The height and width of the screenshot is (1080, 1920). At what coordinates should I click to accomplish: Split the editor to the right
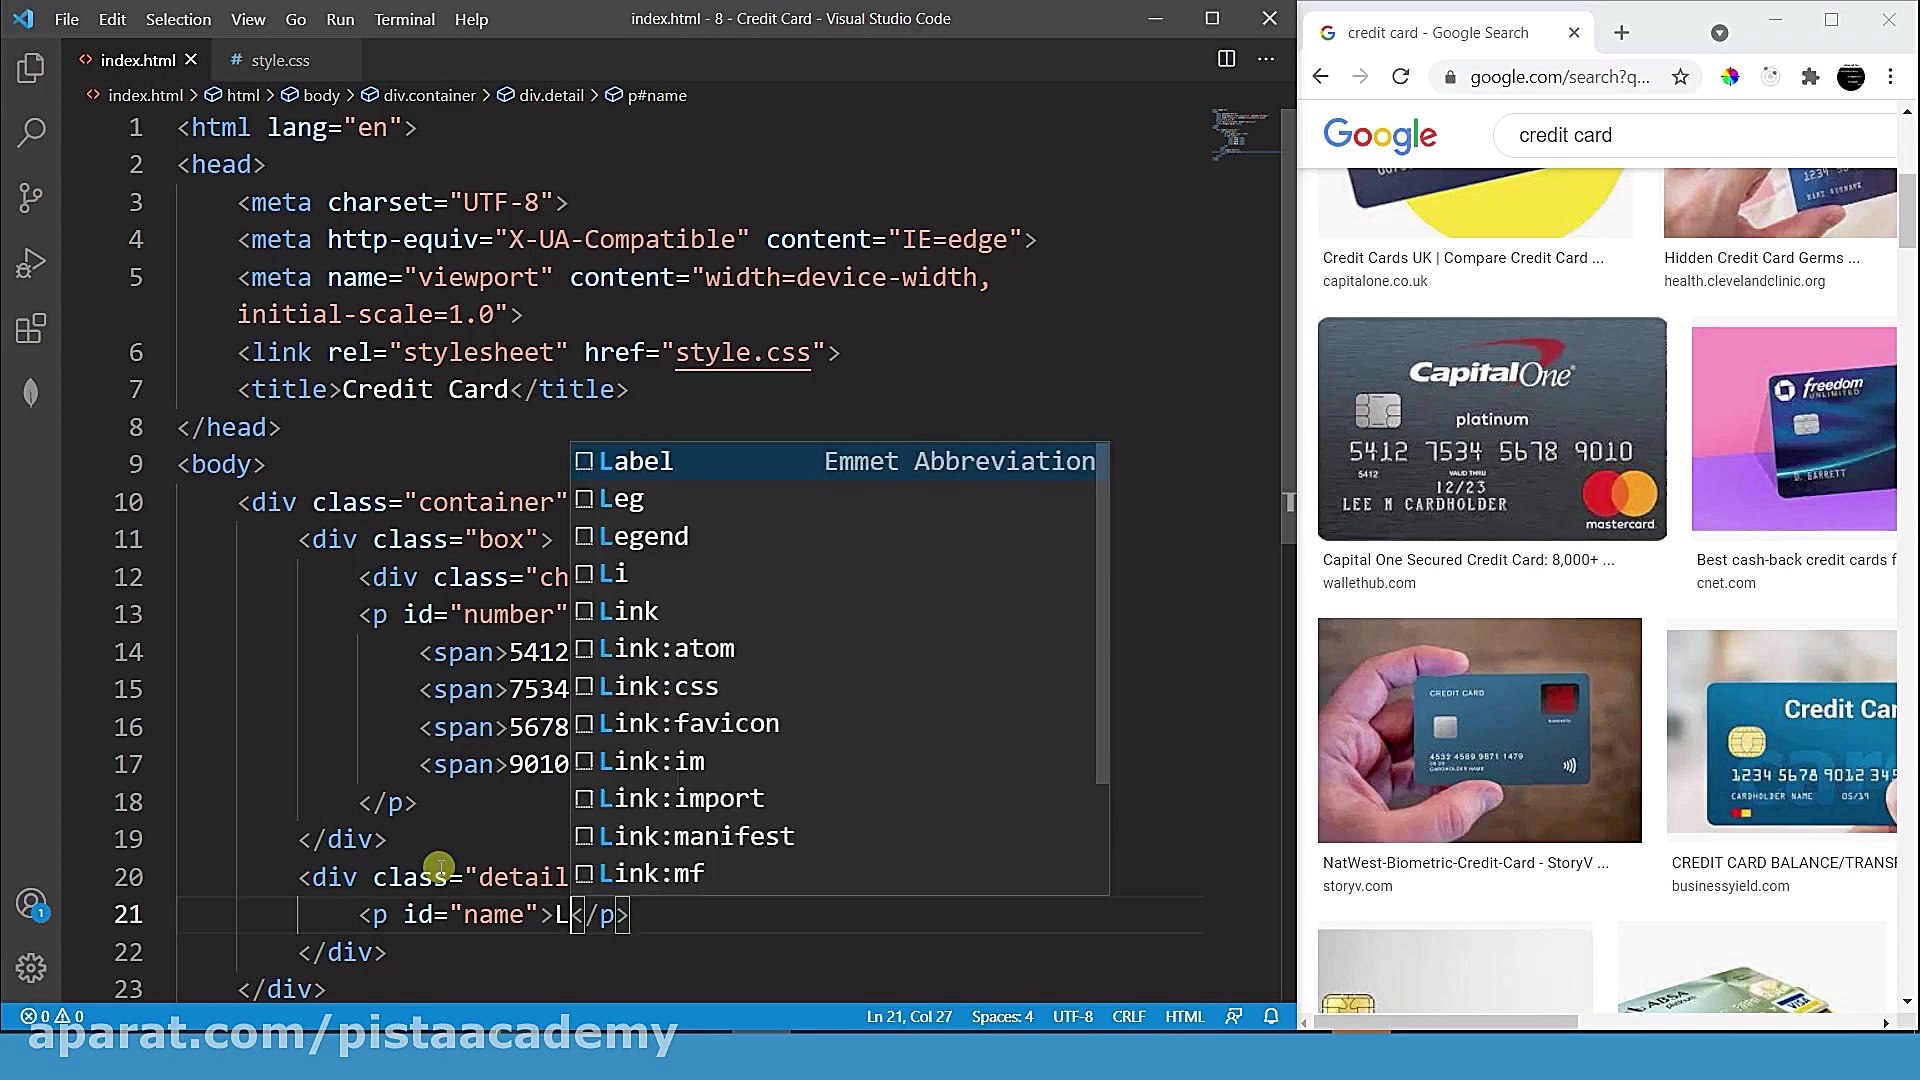point(1226,59)
